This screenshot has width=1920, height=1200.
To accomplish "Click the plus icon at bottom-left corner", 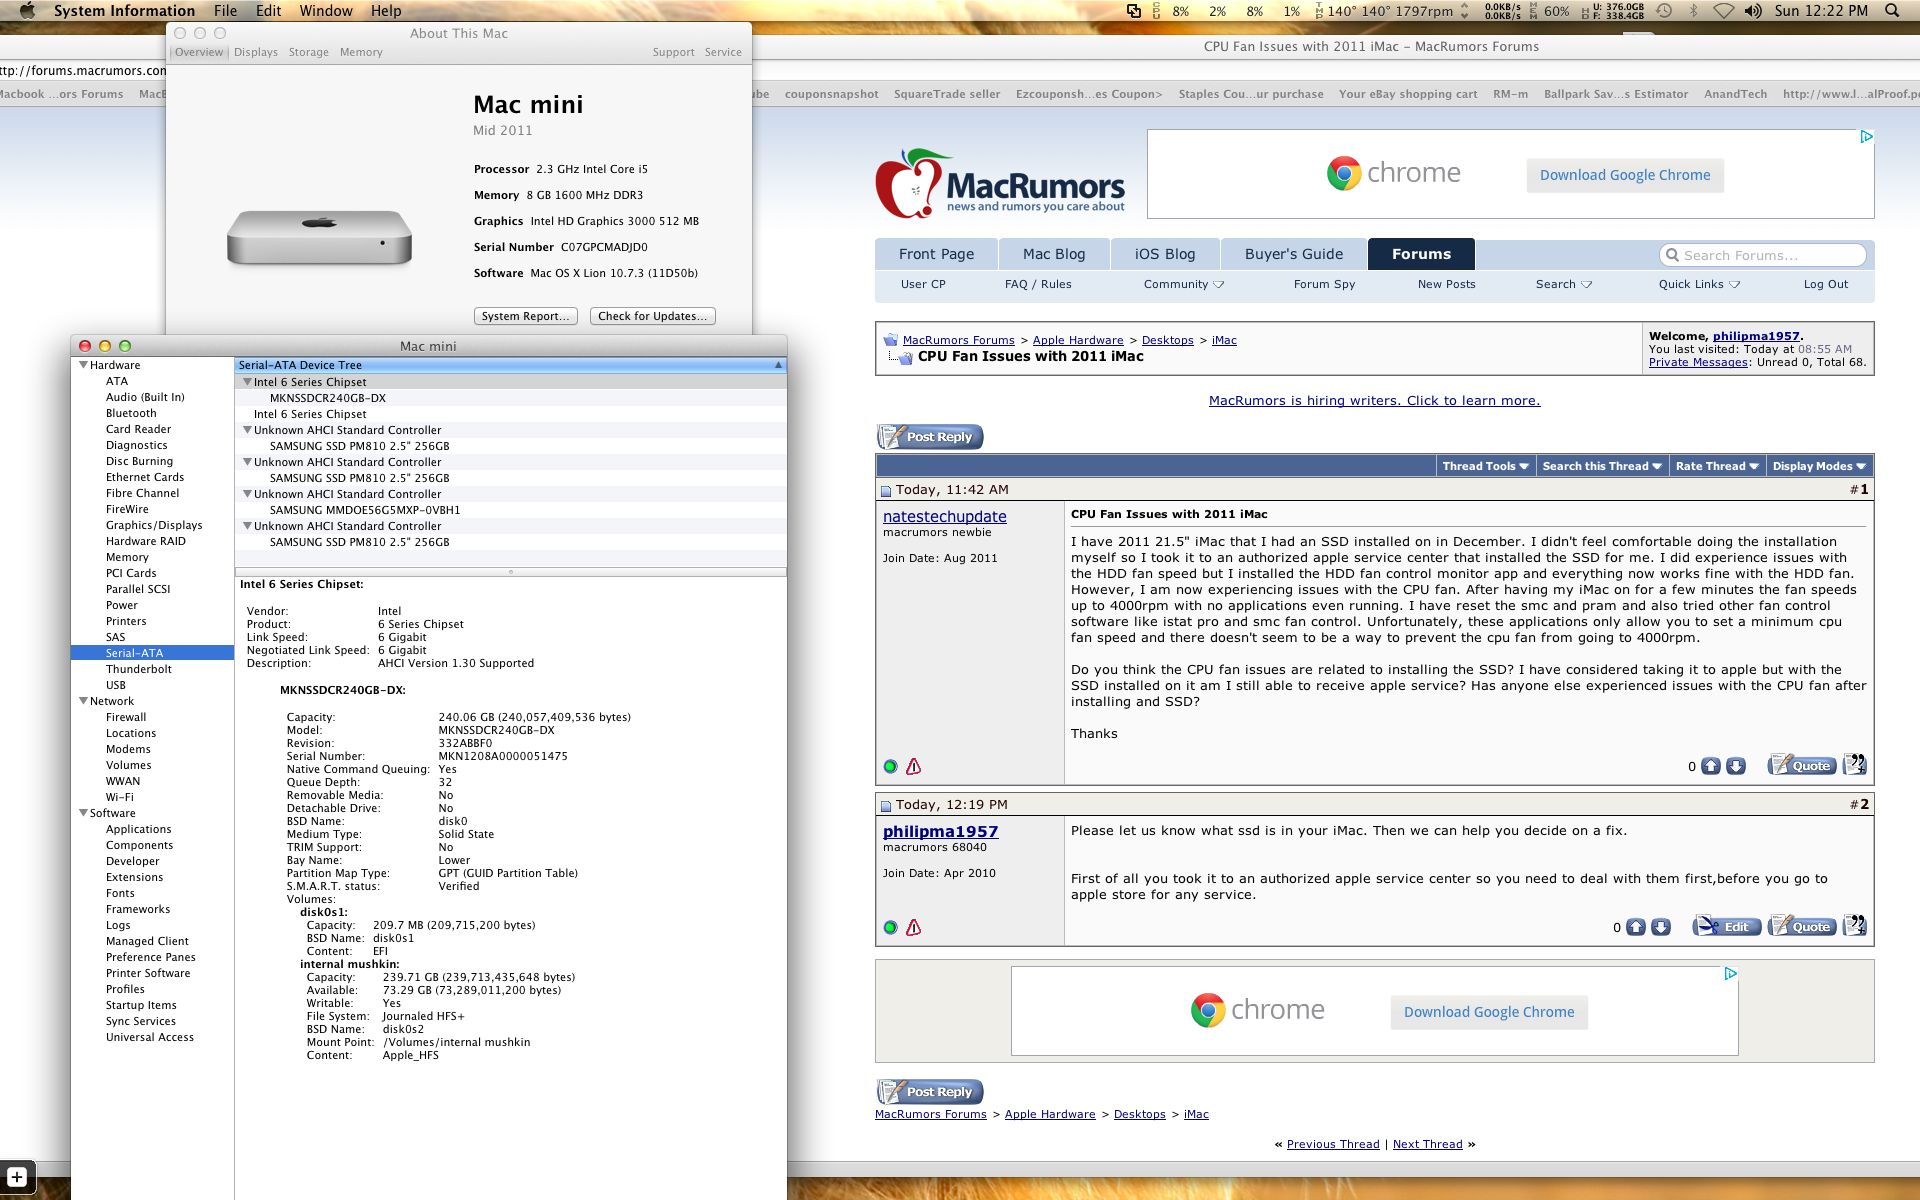I will 17,1177.
